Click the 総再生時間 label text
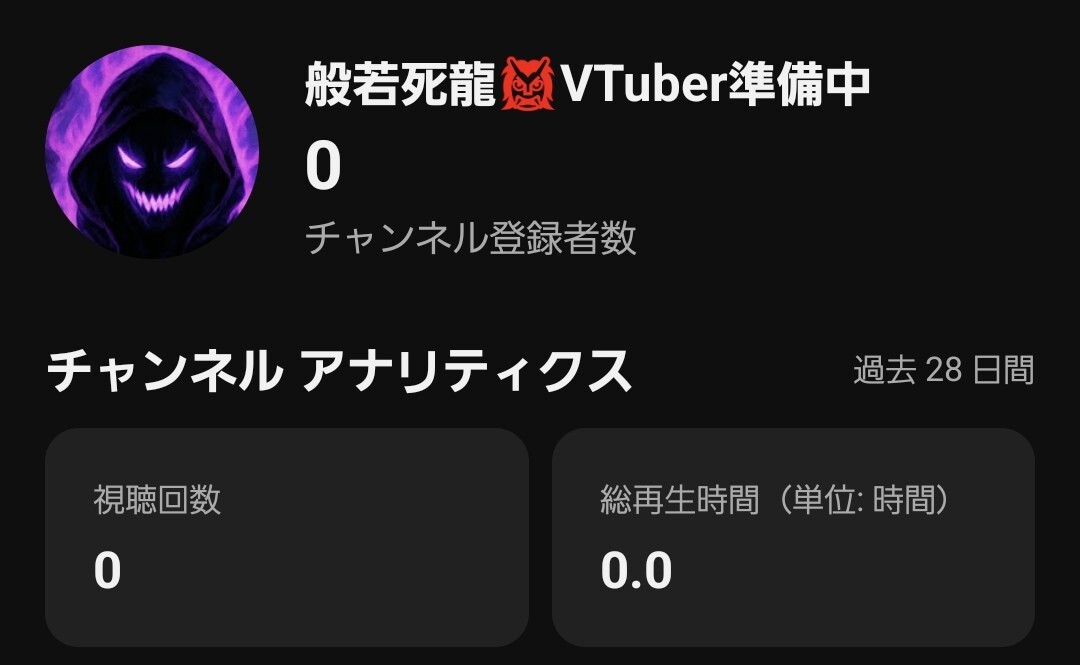Screen dimensions: 1080x665 coord(680,500)
